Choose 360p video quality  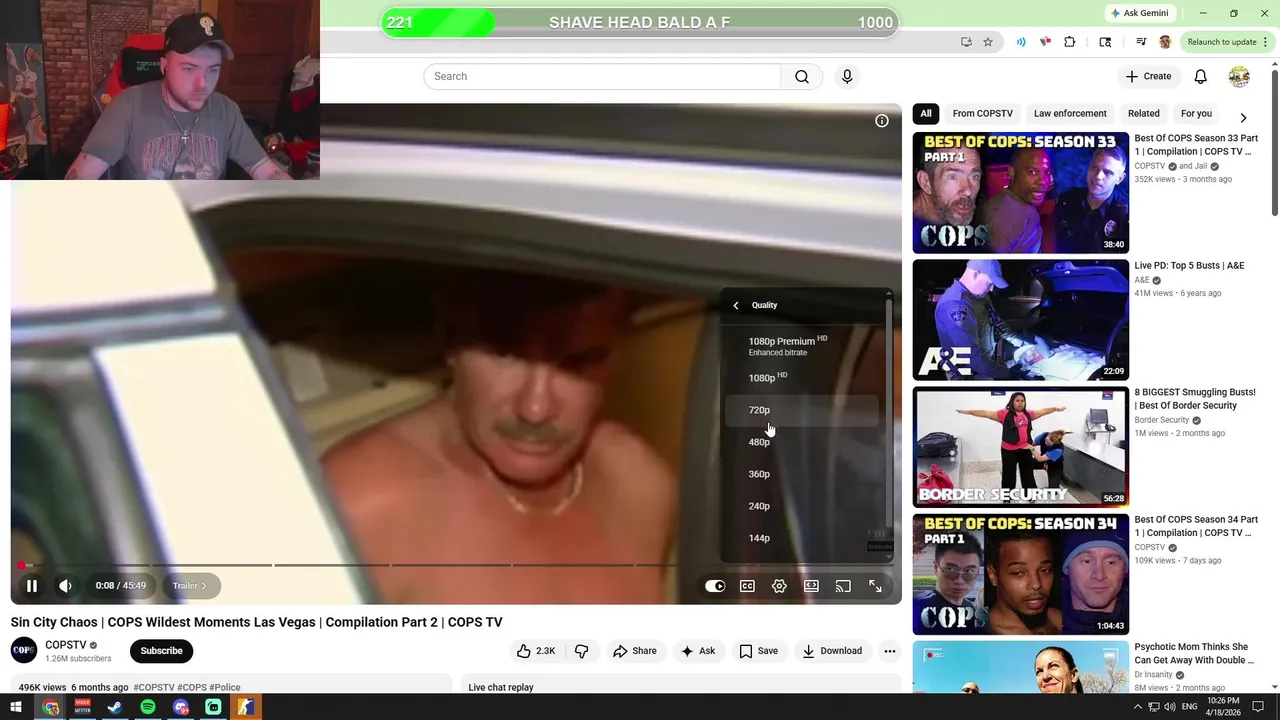pos(802,474)
